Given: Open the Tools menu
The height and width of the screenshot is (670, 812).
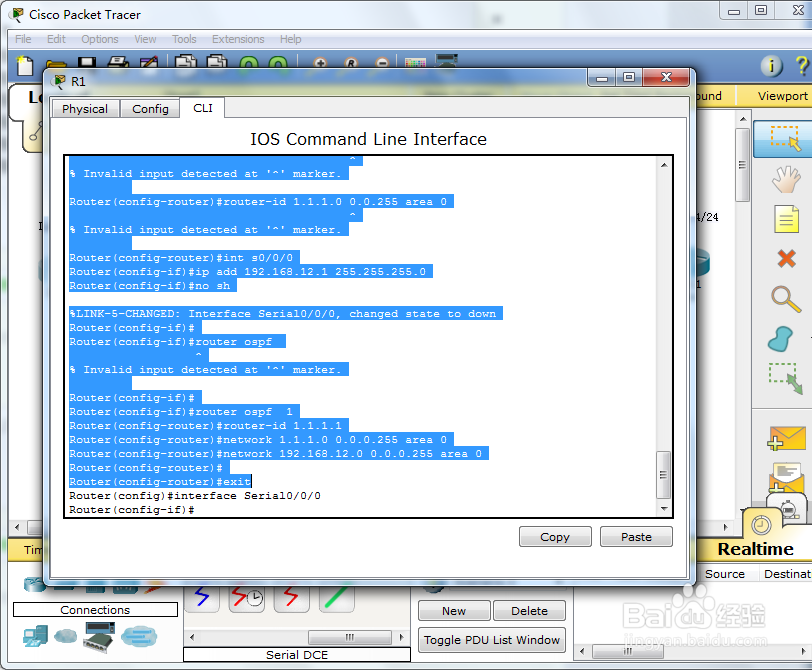Looking at the screenshot, I should [184, 39].
